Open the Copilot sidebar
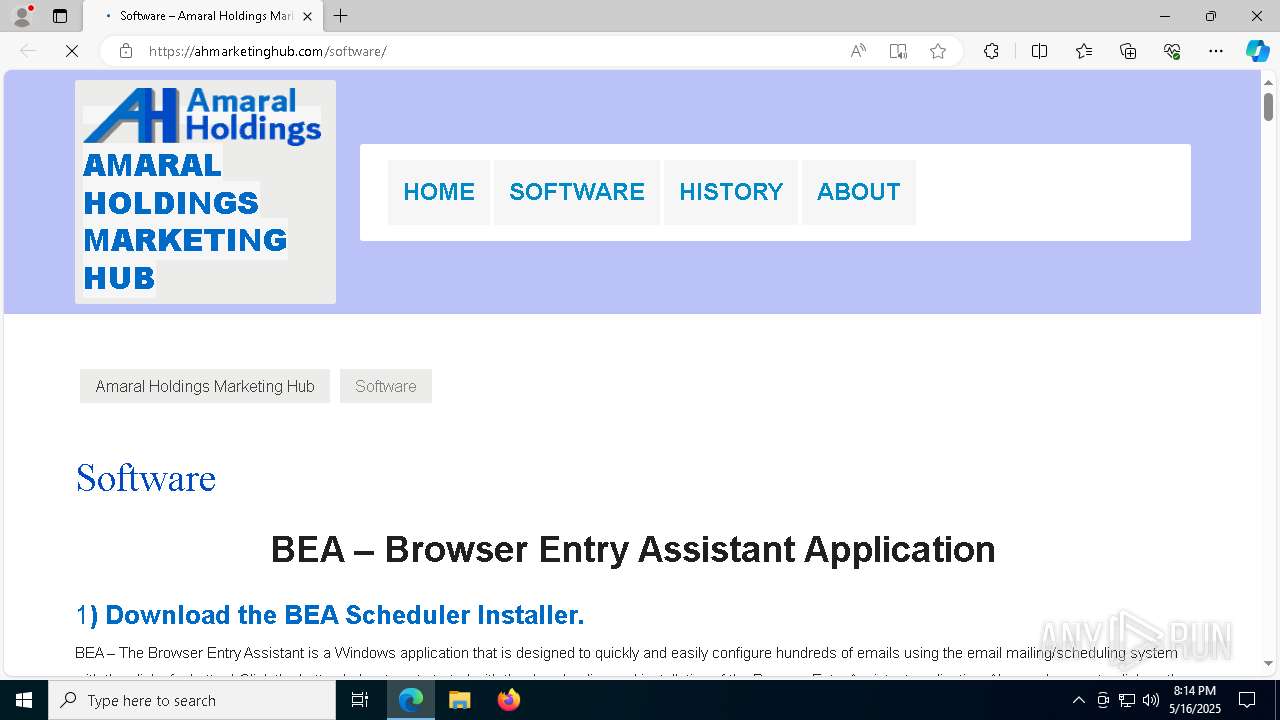Viewport: 1280px width, 720px height. [1257, 51]
